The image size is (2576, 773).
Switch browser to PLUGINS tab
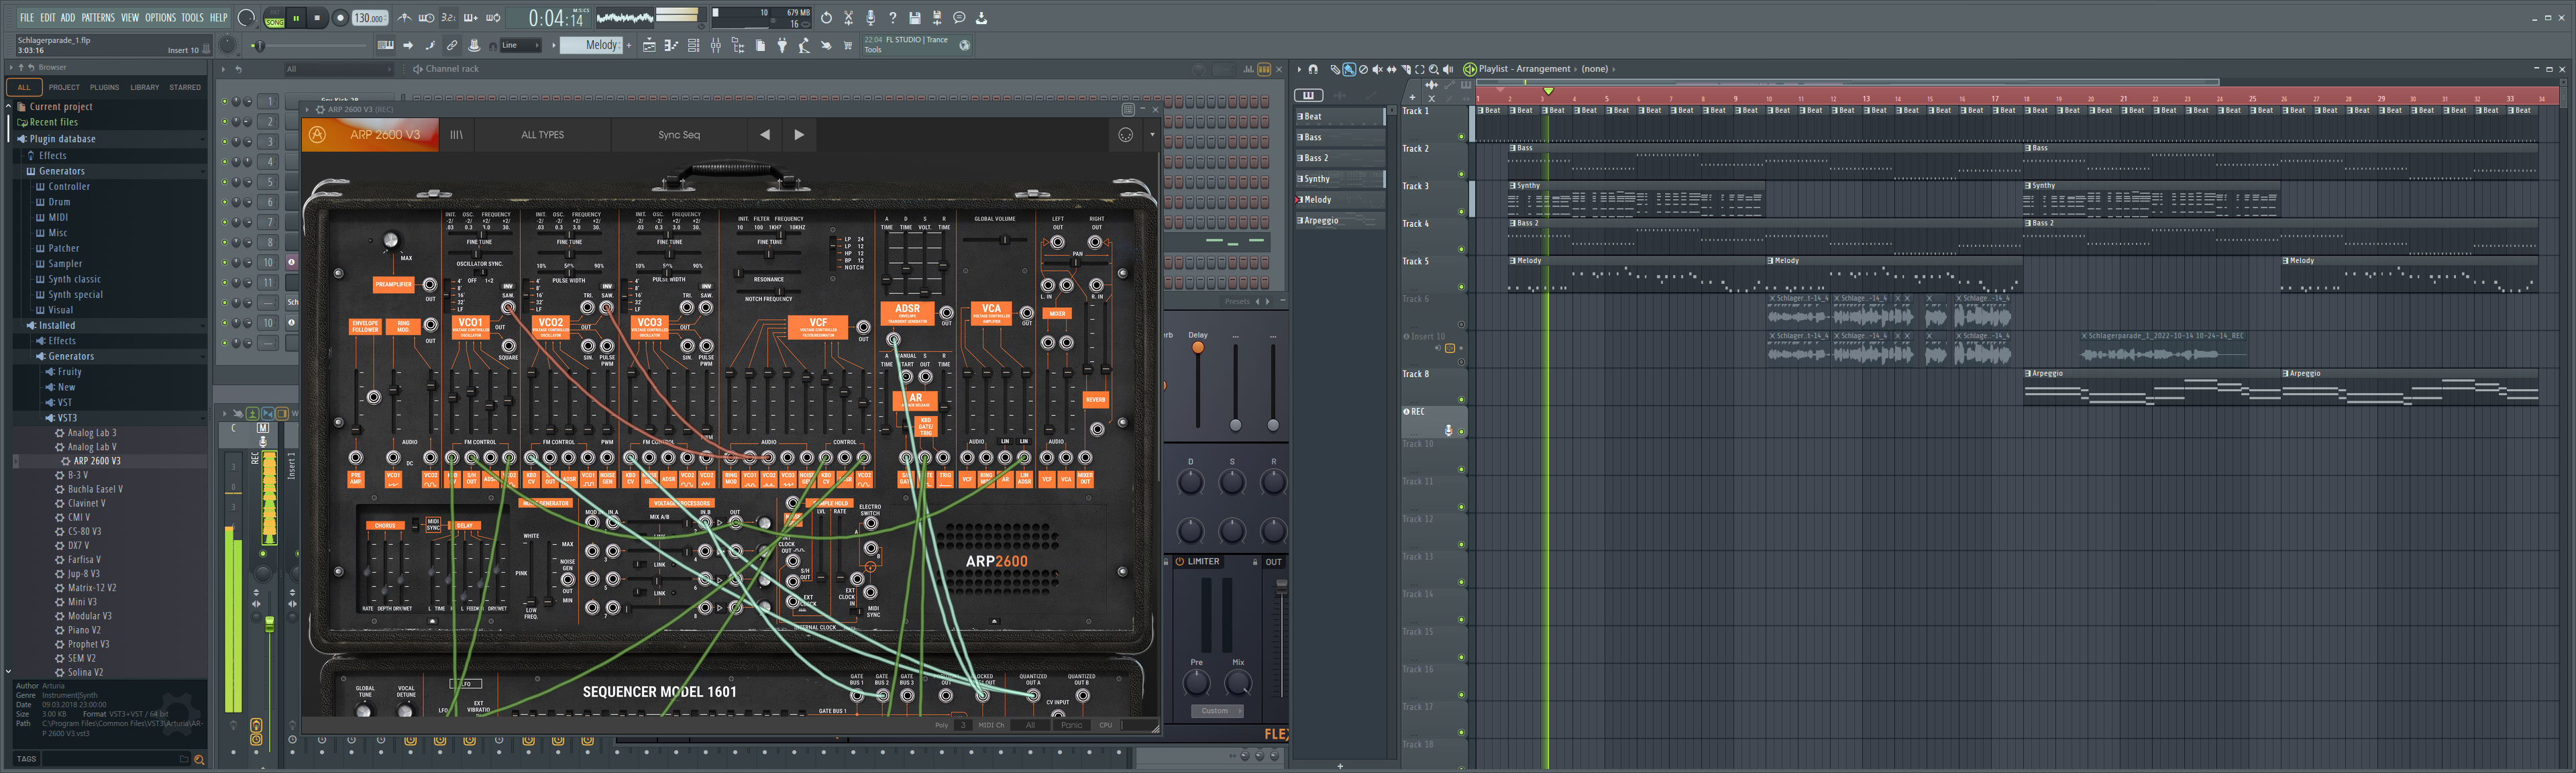click(104, 87)
